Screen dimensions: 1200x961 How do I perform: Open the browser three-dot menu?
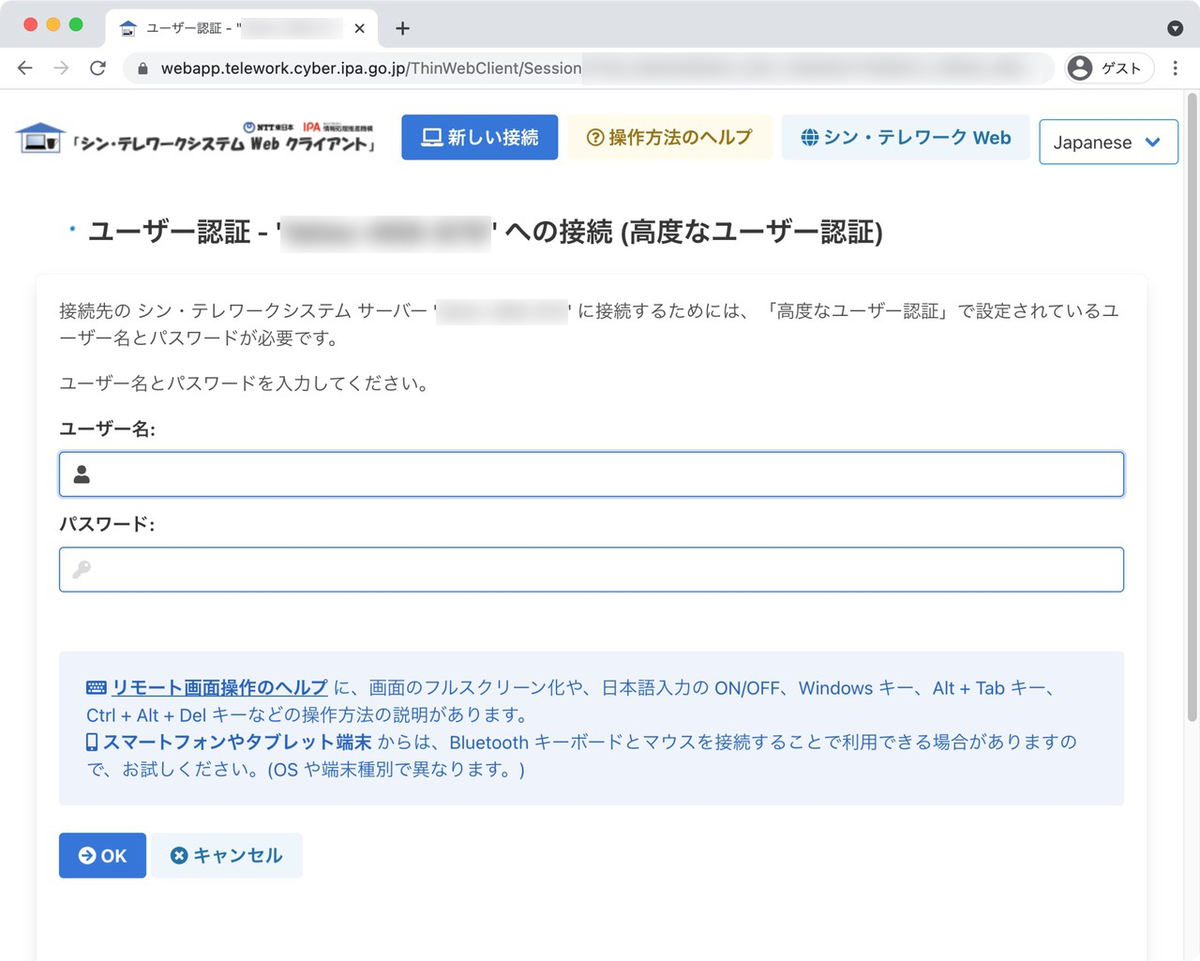pyautogui.click(x=1176, y=68)
